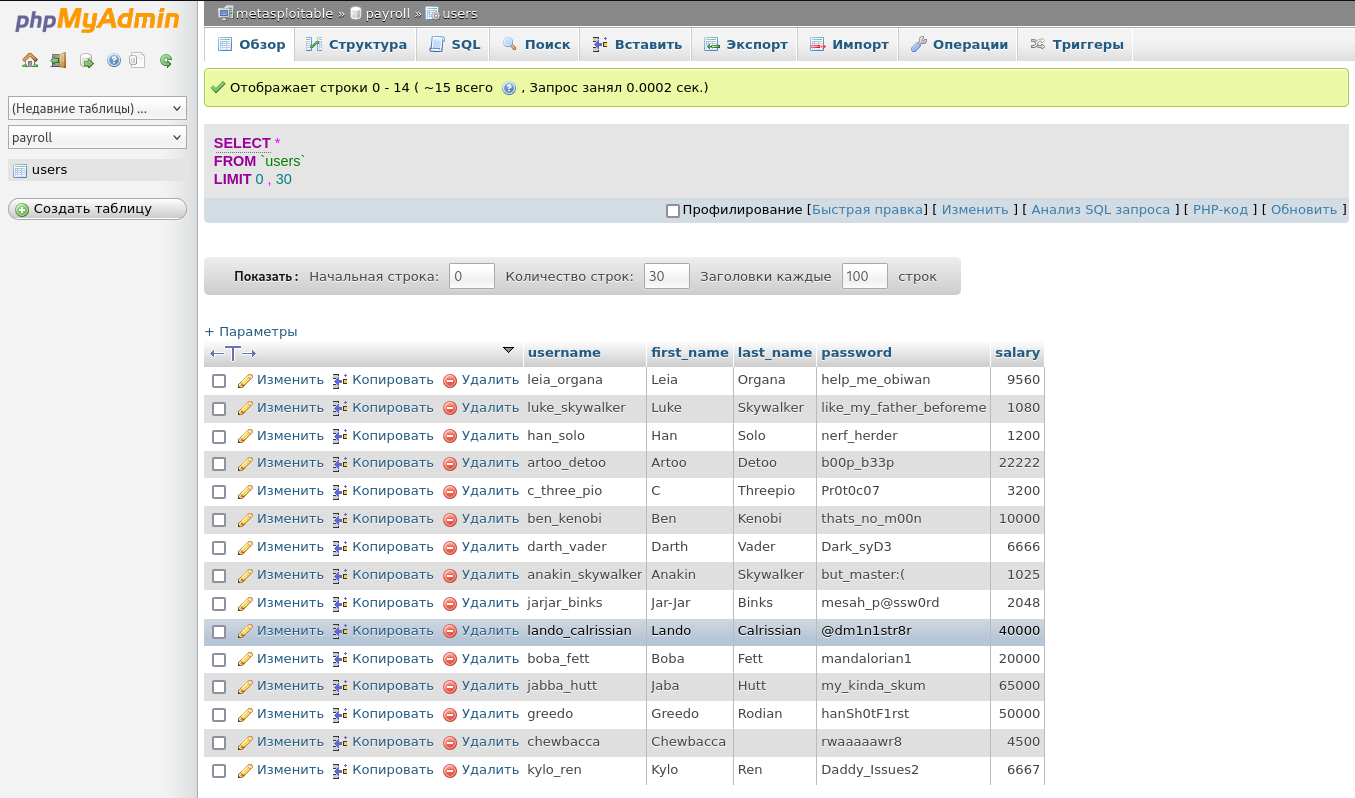Click the Обновить link
This screenshot has width=1355, height=798.
coord(1304,210)
